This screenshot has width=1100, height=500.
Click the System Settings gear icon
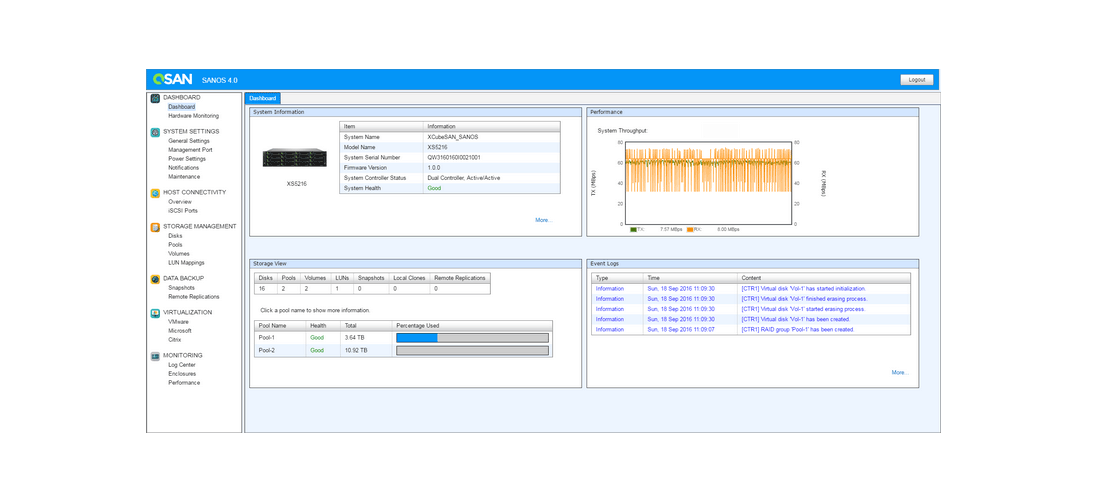[x=155, y=131]
